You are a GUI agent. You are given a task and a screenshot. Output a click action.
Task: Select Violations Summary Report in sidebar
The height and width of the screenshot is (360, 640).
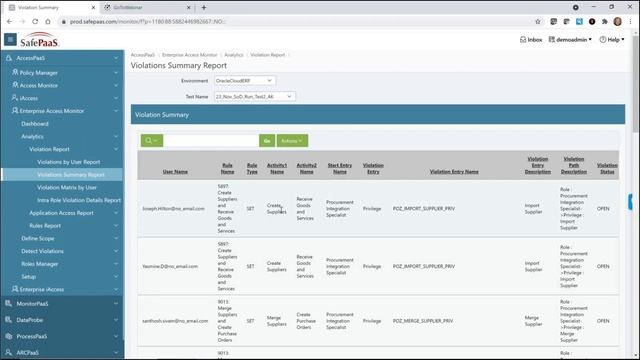[71, 175]
